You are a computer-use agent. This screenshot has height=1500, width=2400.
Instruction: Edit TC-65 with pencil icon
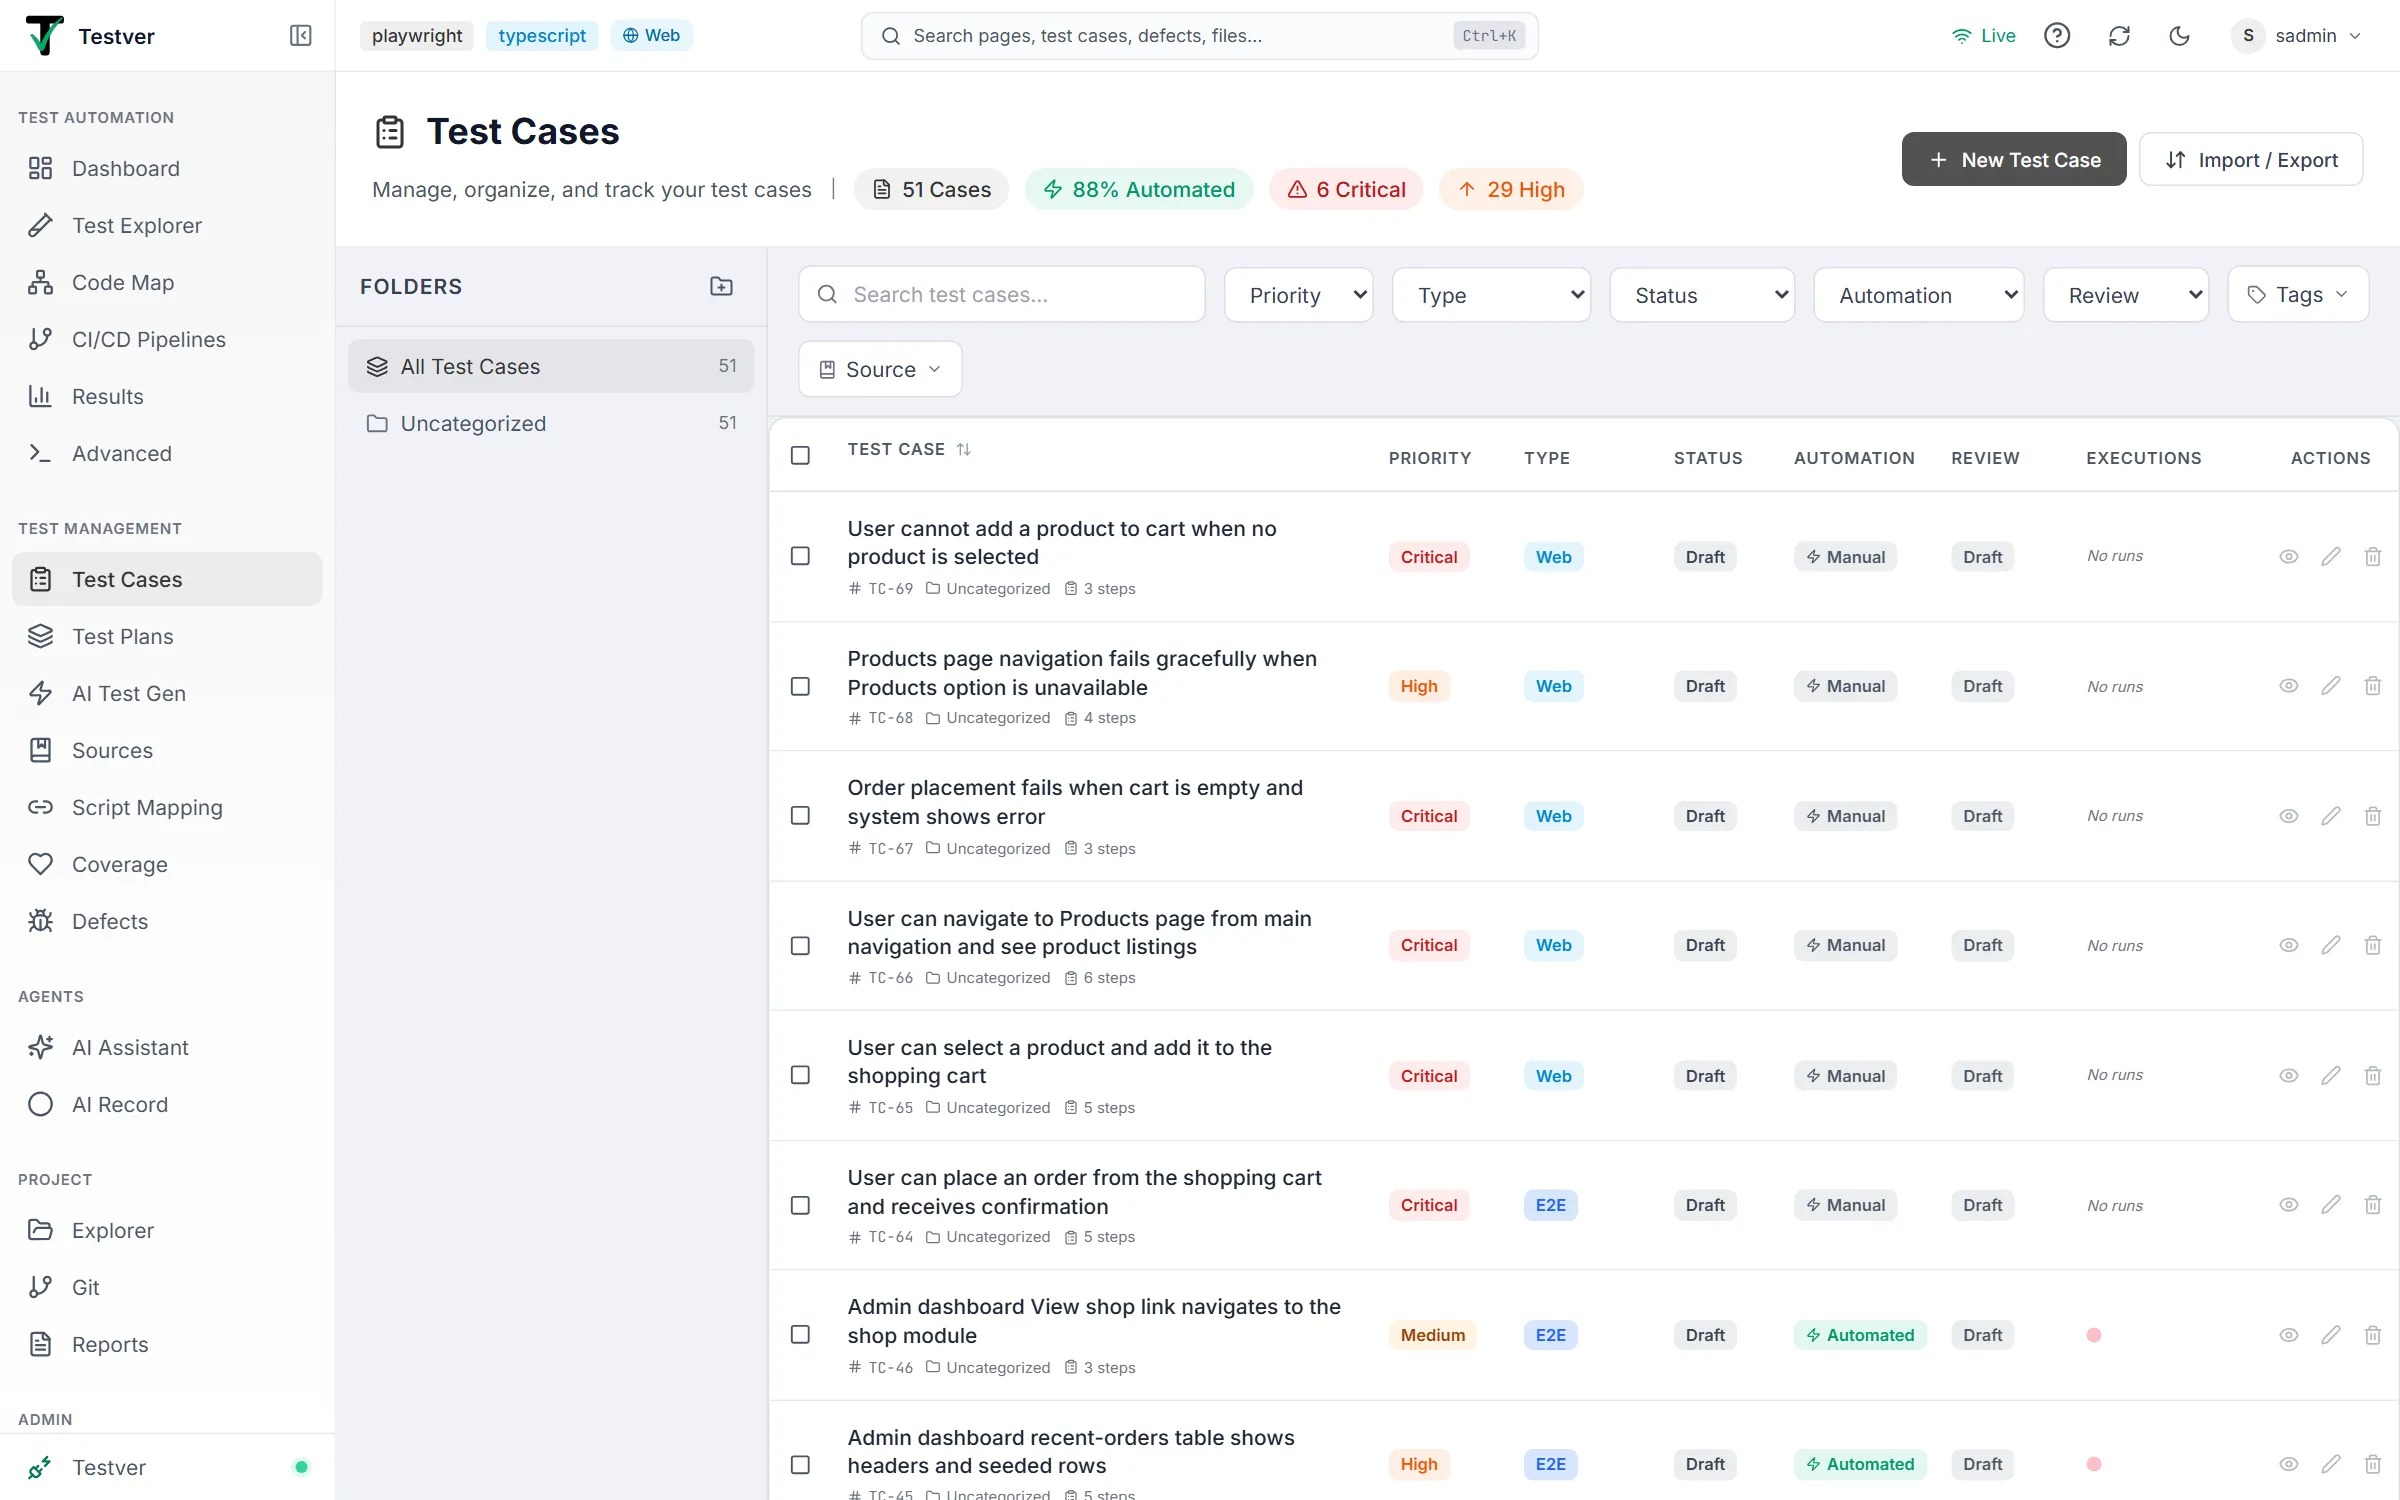[x=2331, y=1075]
